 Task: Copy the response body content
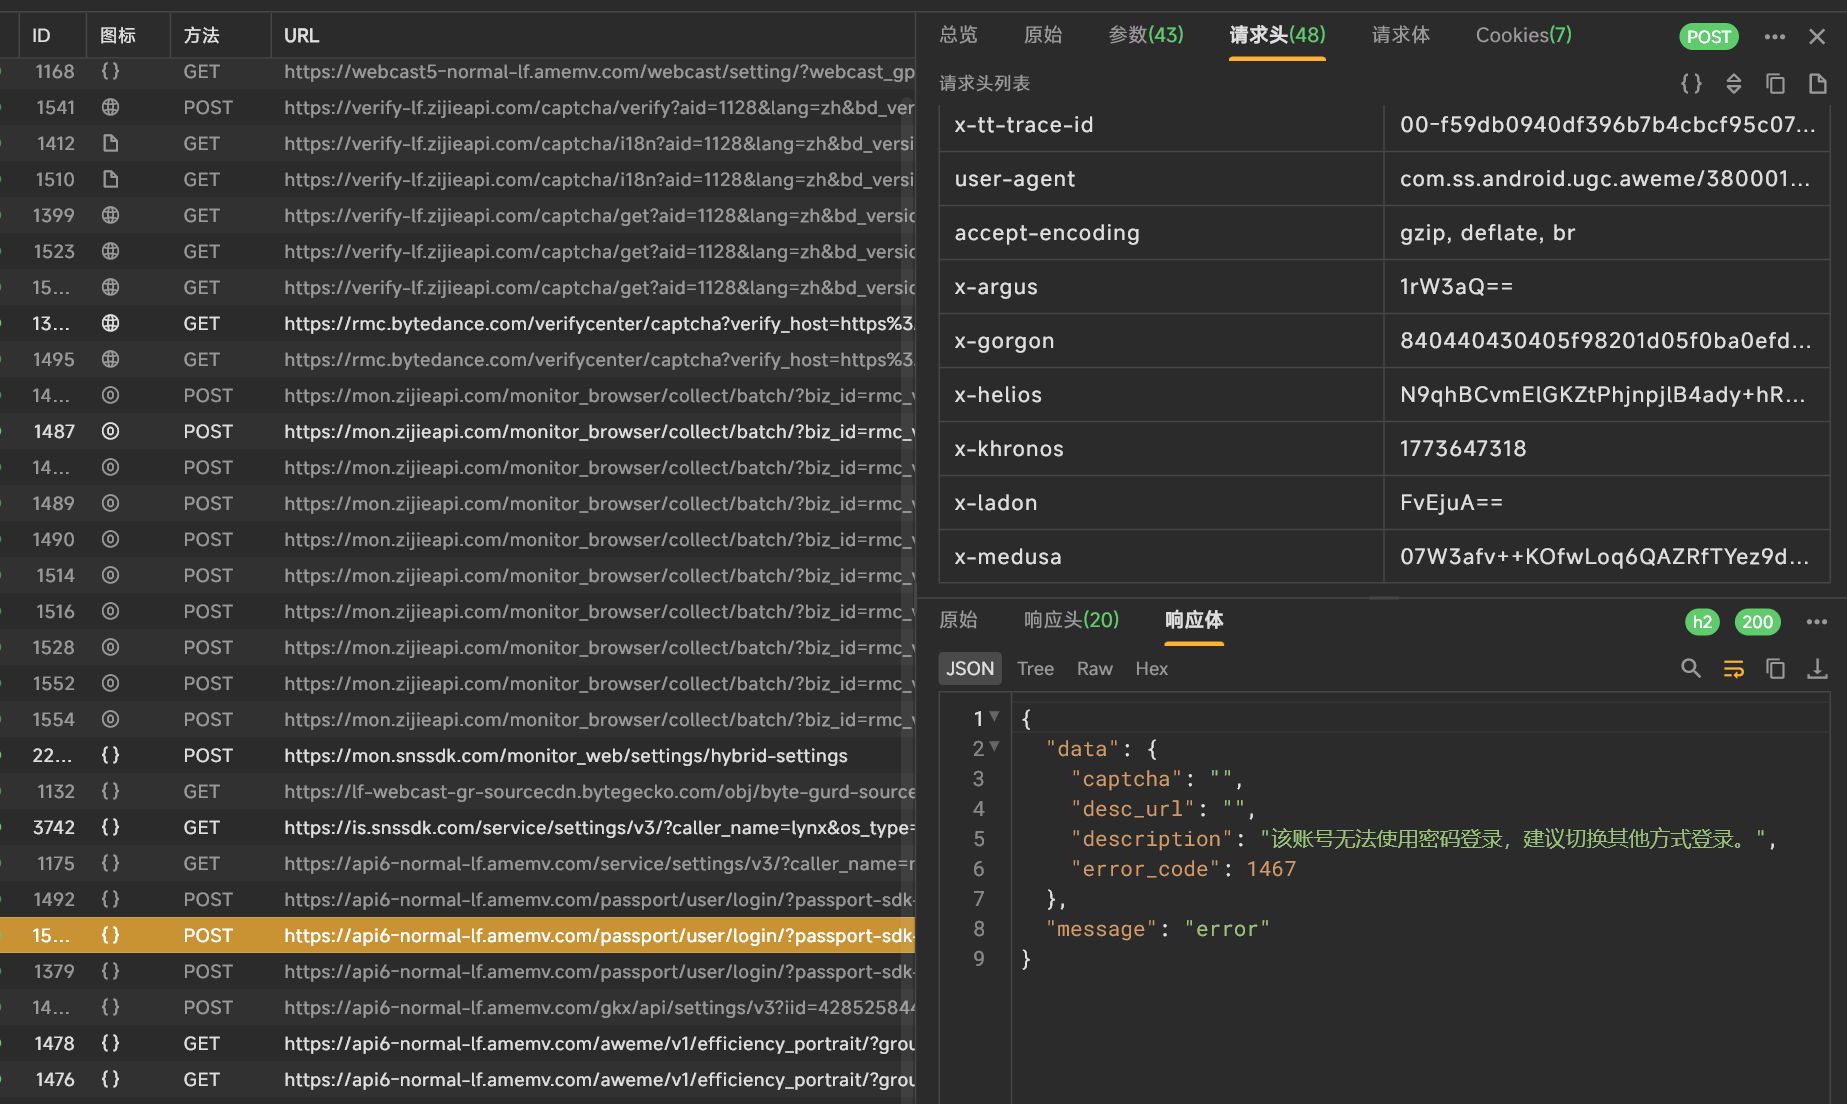click(1775, 668)
